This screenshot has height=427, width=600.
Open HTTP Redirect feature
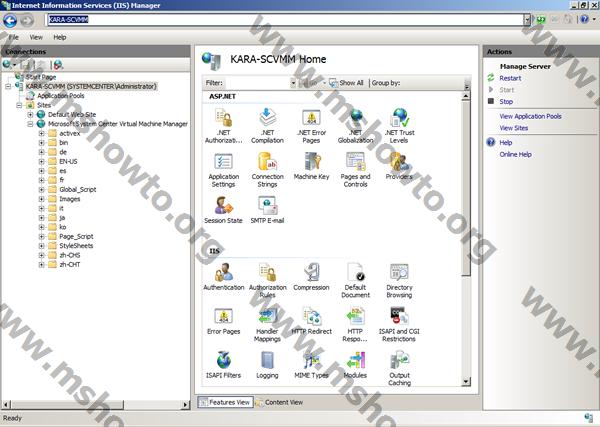(x=311, y=321)
